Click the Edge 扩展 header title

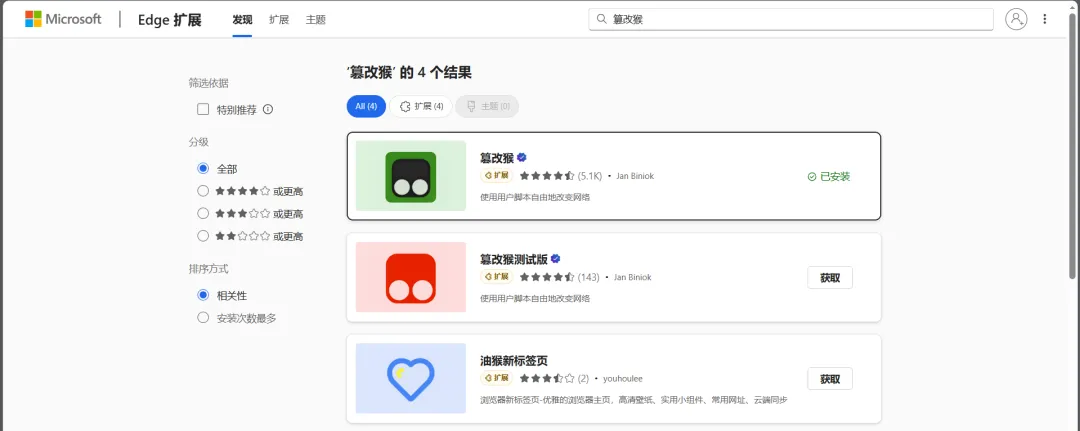click(x=169, y=20)
